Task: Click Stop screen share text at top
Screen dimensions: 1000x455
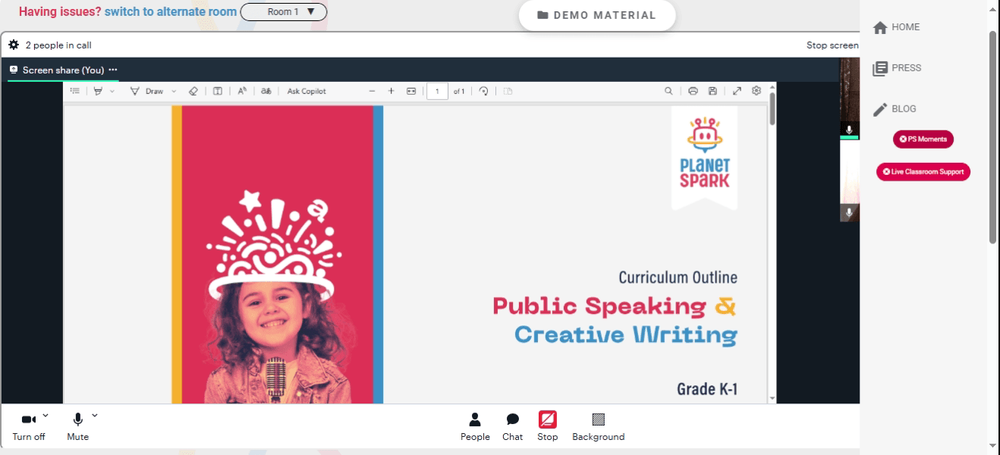Action: click(x=832, y=45)
